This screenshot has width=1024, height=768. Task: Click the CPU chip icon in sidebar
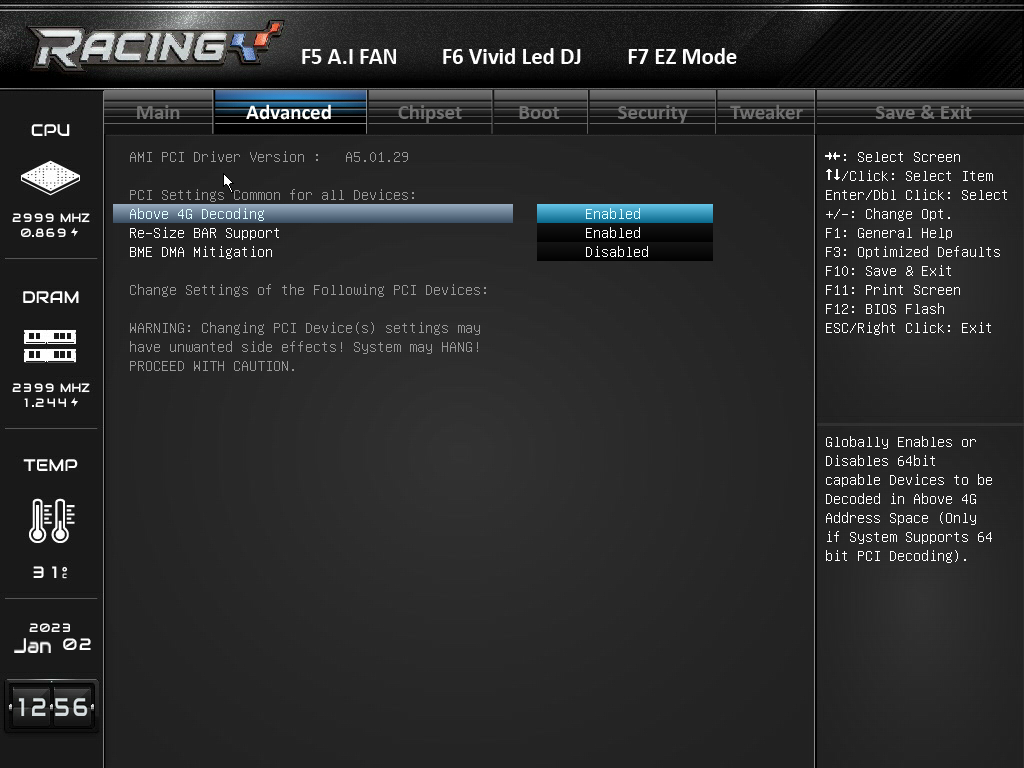pyautogui.click(x=50, y=178)
